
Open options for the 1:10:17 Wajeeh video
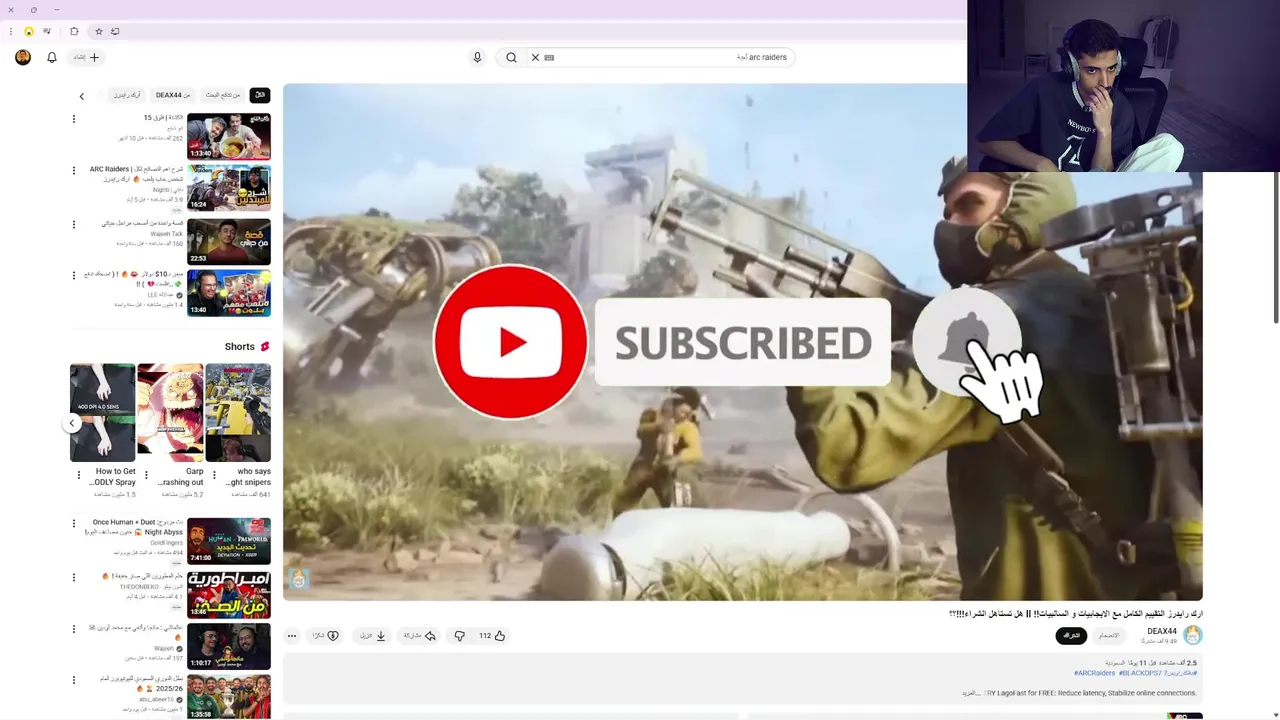(x=73, y=629)
